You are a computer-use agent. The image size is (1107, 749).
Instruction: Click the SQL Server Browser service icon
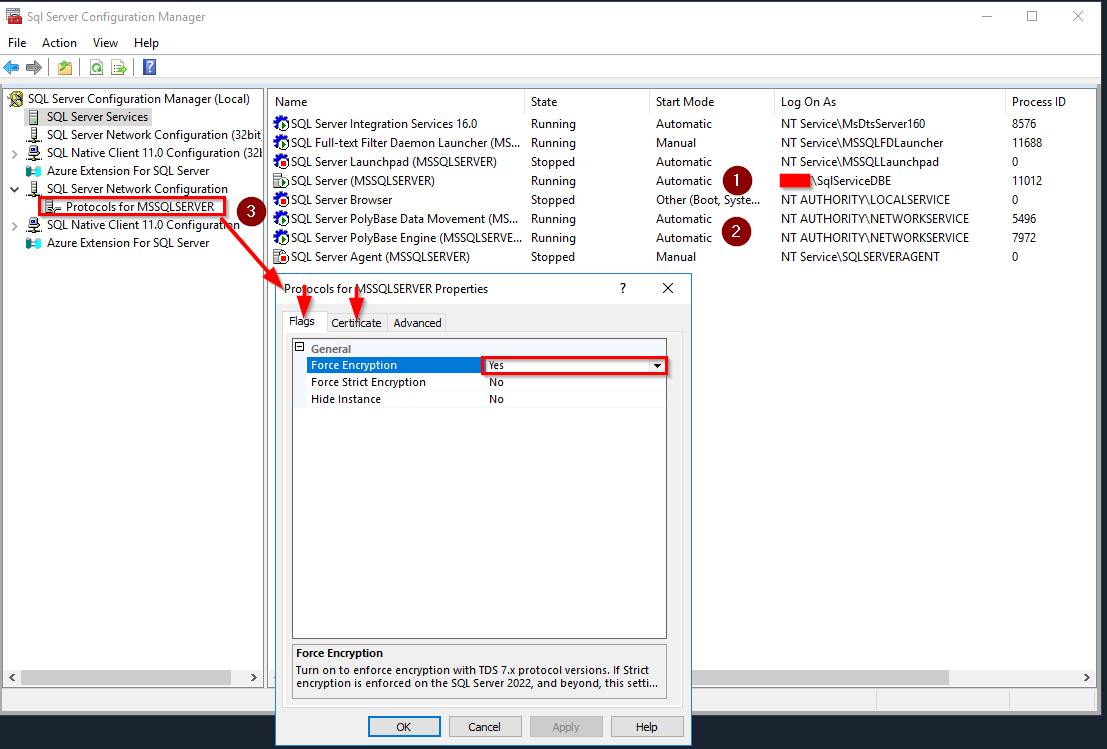click(x=280, y=199)
